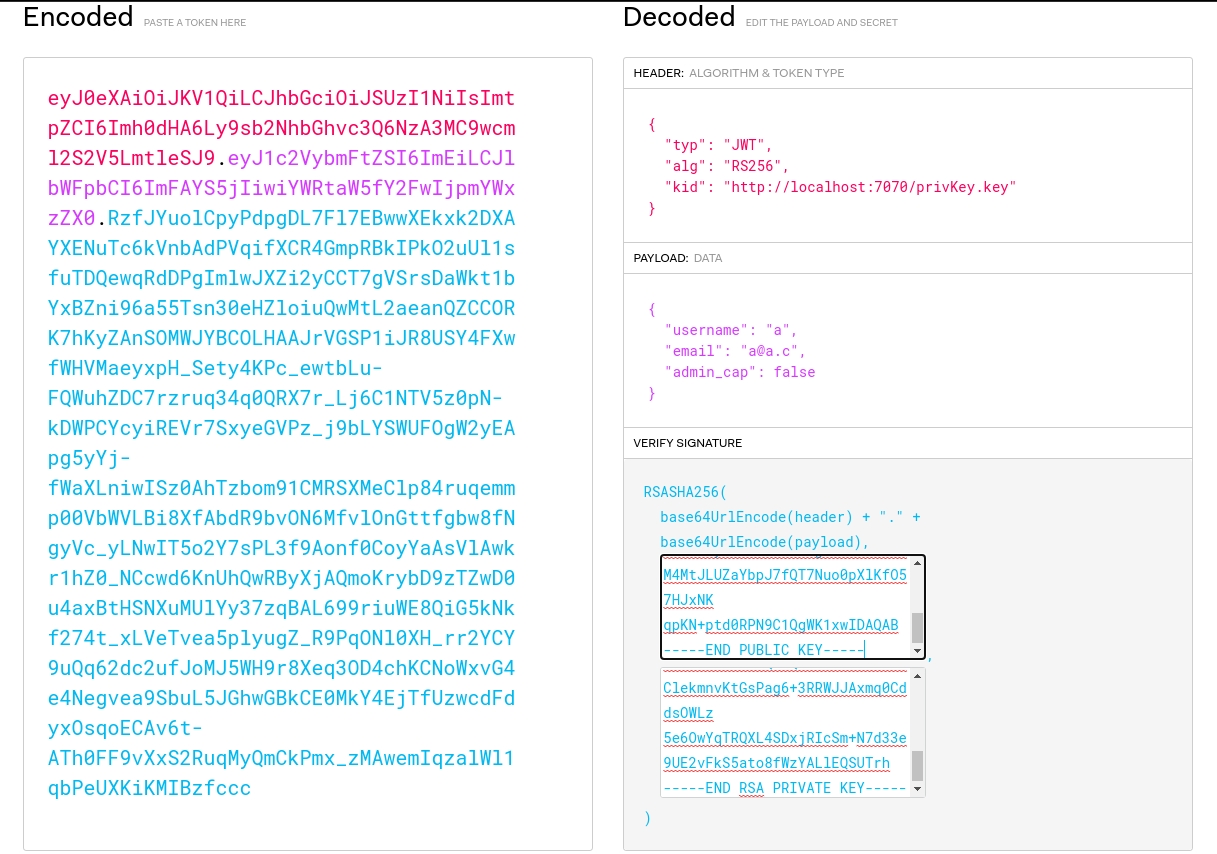This screenshot has height=854, width=1217.
Task: Click the public key scrollbar thumb
Action: 917,627
